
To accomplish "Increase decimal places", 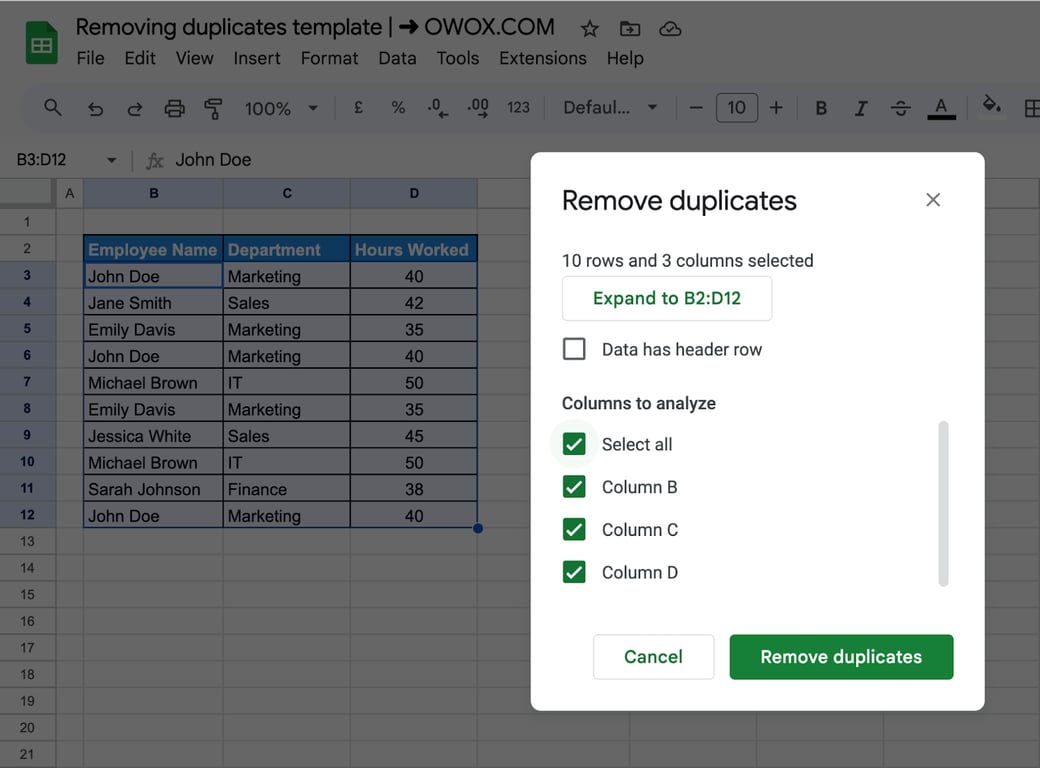I will (478, 107).
